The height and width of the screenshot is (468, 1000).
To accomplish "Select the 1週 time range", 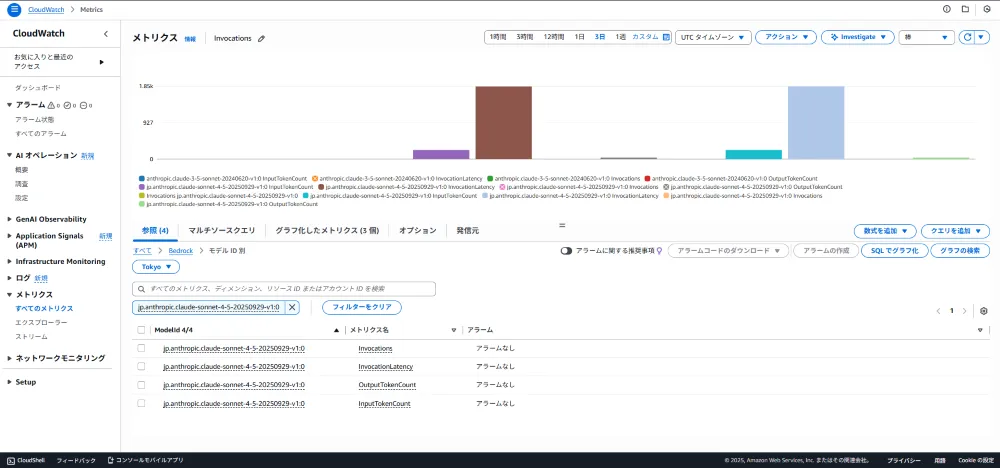I will pyautogui.click(x=621, y=38).
